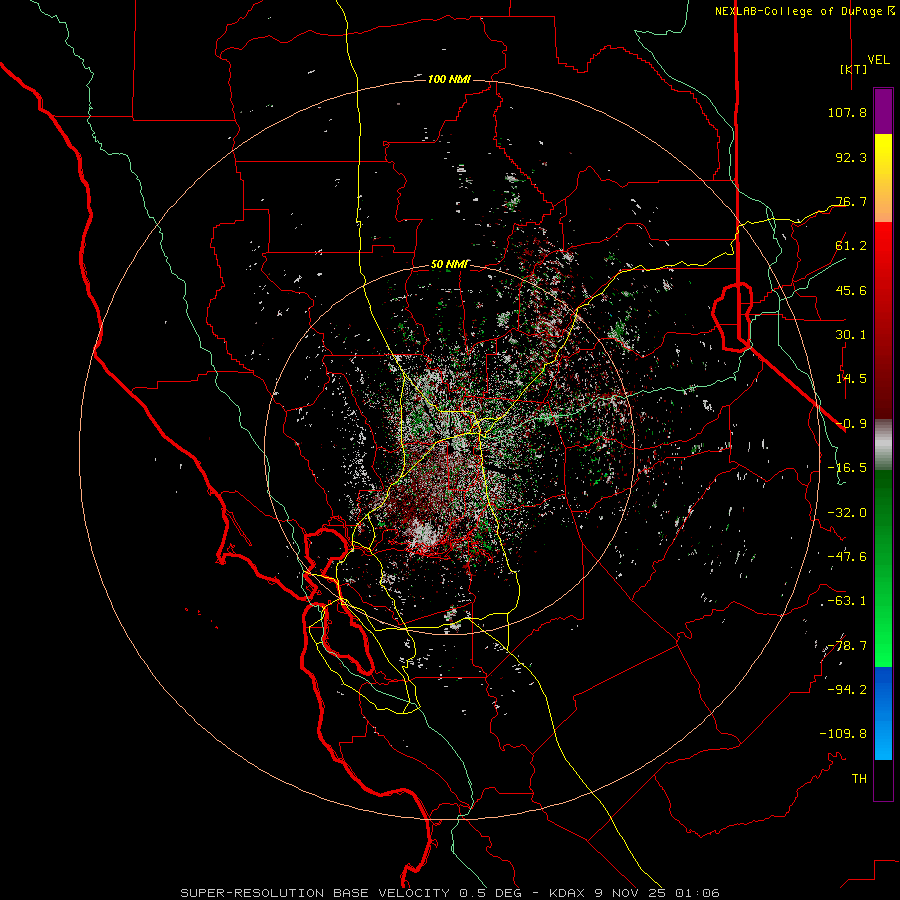This screenshot has width=900, height=900.
Task: Select the 92.3 scale value
Action: coord(851,157)
